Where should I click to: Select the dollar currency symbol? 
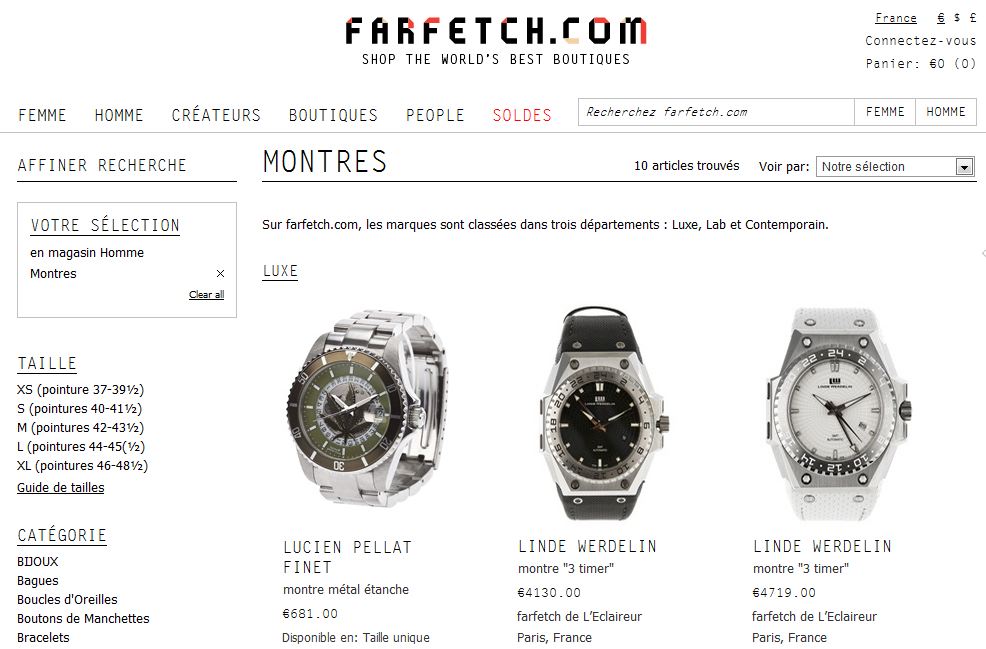[956, 18]
